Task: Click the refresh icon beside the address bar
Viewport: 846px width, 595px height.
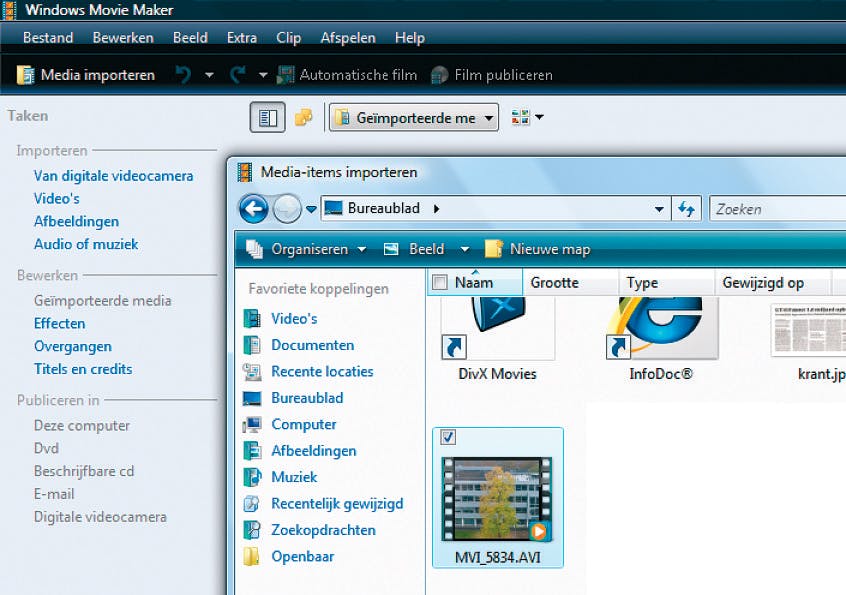Action: click(x=685, y=208)
